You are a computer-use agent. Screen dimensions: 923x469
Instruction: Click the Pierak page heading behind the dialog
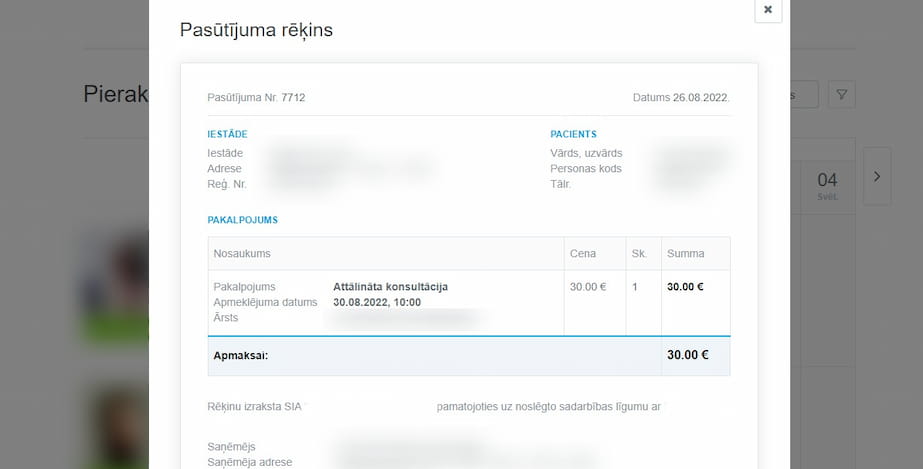(x=116, y=95)
